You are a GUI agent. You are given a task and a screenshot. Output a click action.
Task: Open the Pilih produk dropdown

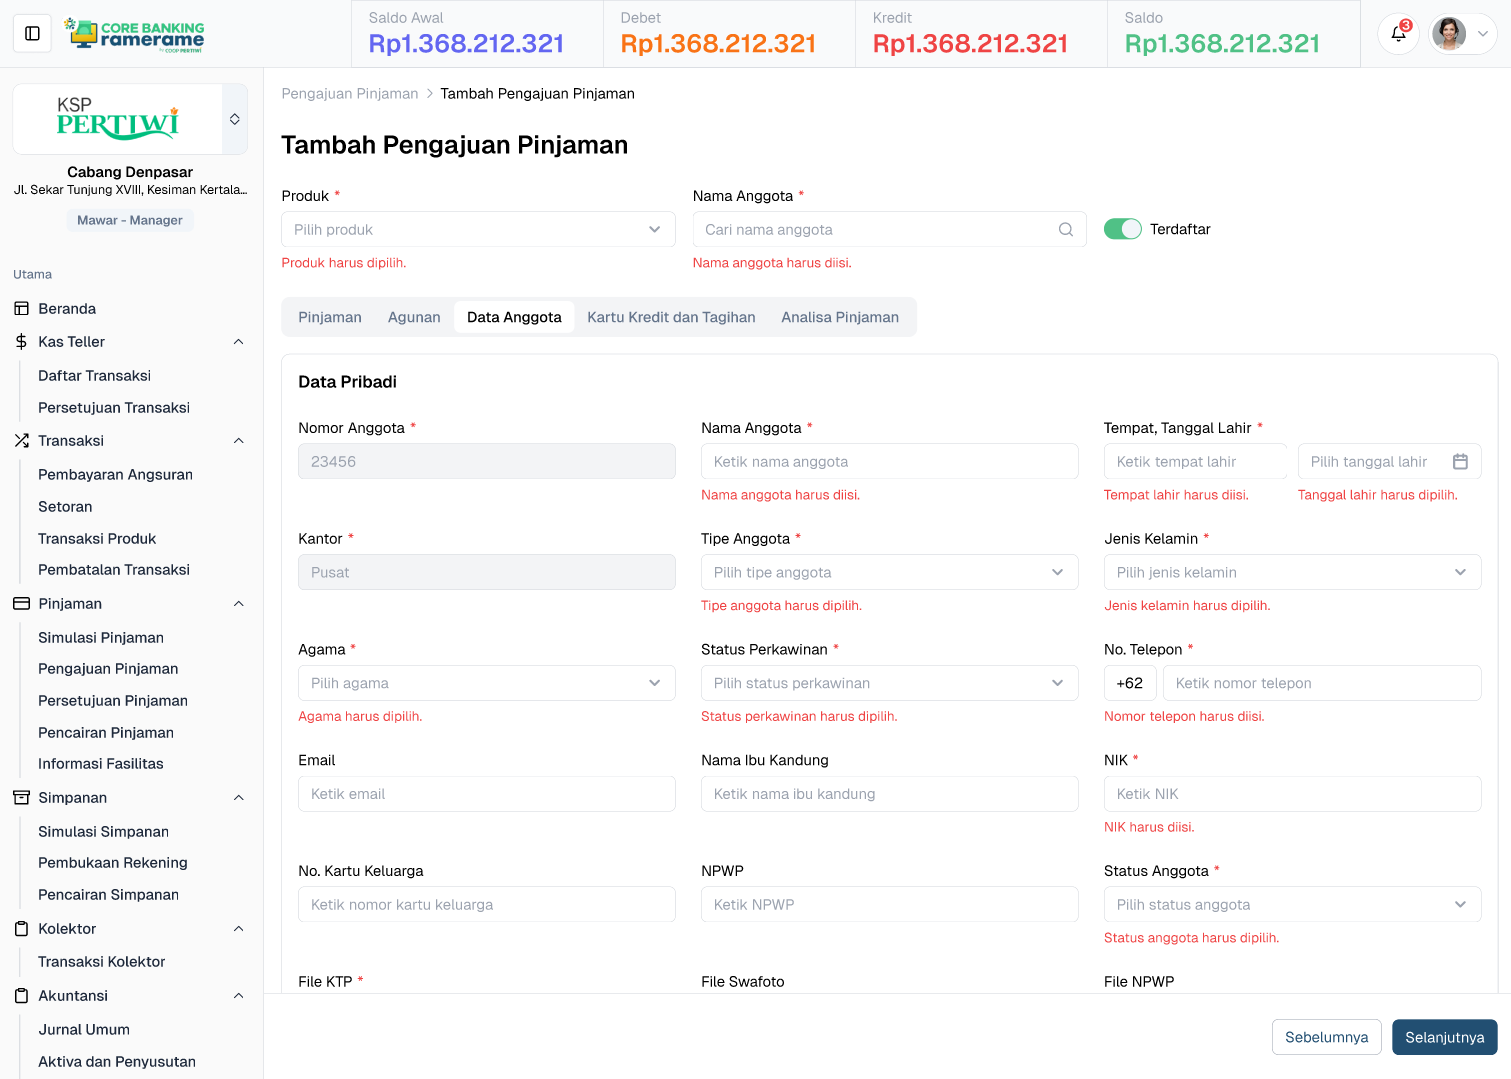coord(478,230)
